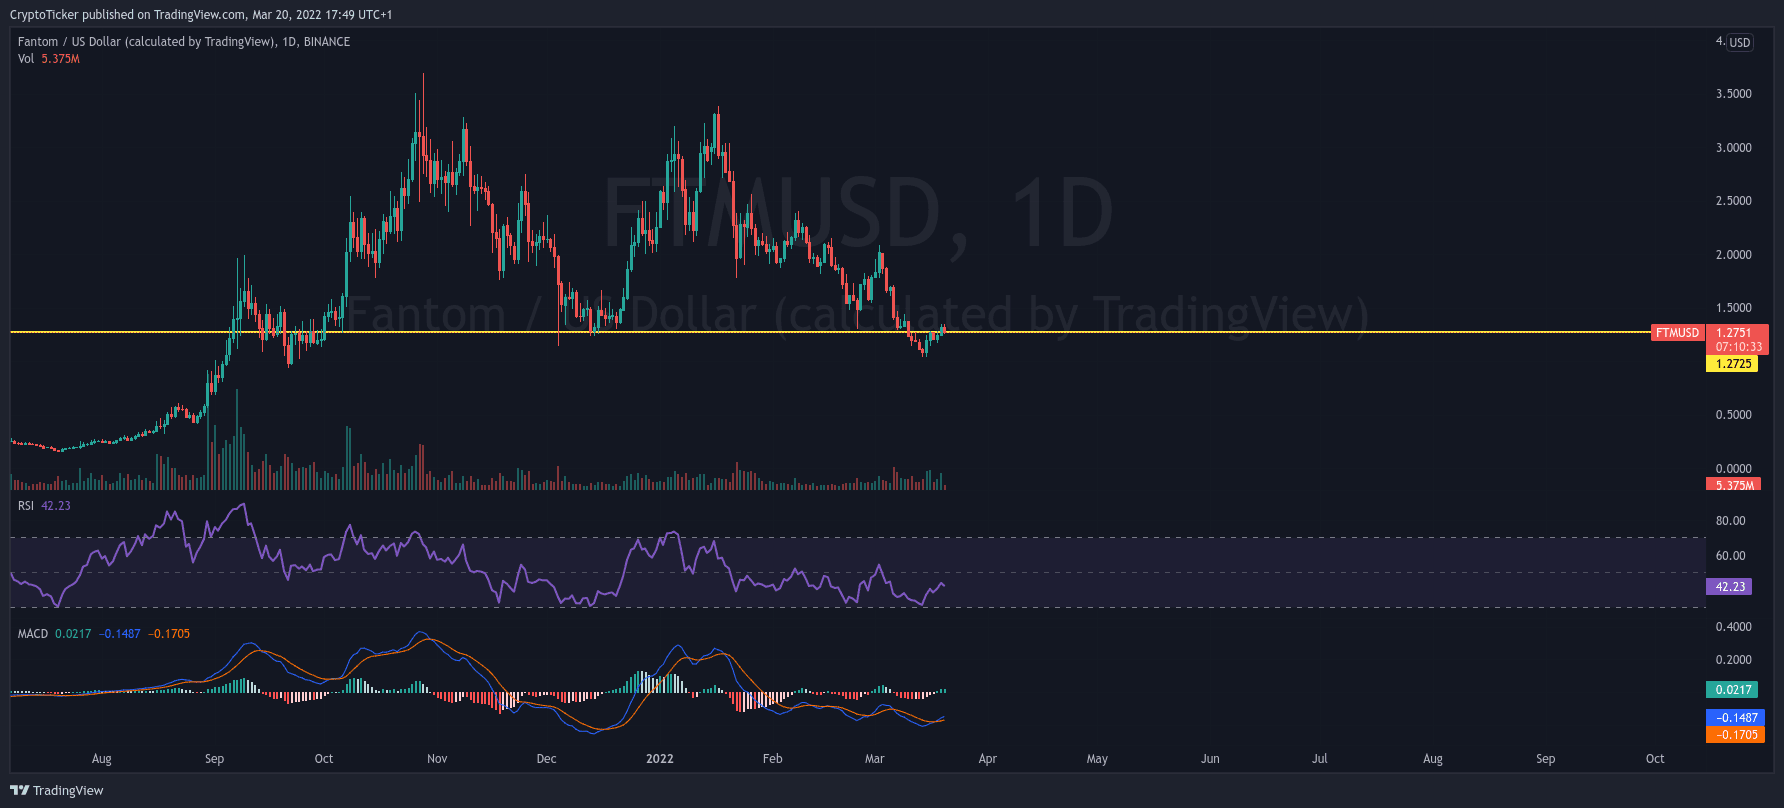This screenshot has height=808, width=1784.
Task: Click the CryptoTicker published header text
Action: pyautogui.click(x=200, y=15)
